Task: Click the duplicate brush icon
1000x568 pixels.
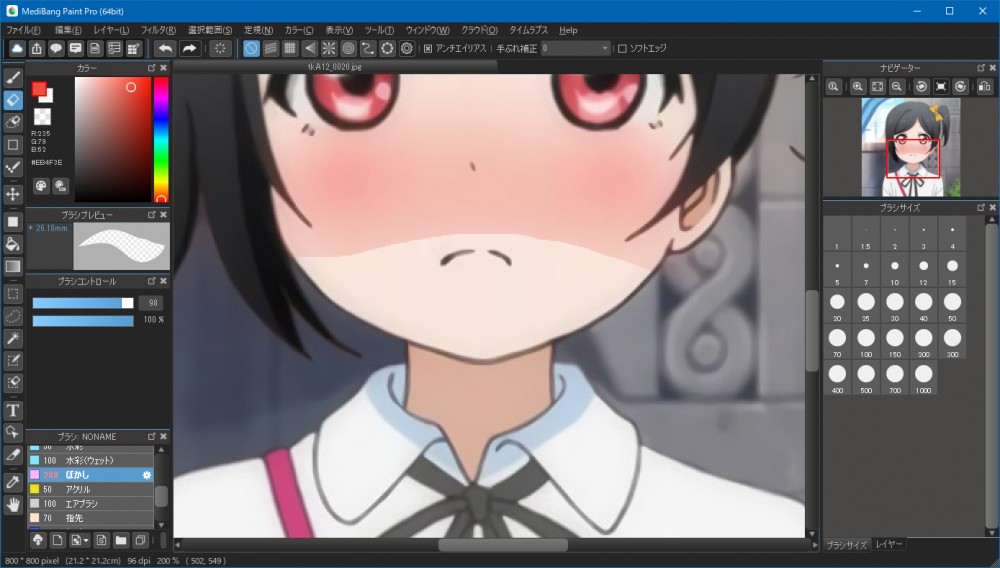Action: click(140, 541)
